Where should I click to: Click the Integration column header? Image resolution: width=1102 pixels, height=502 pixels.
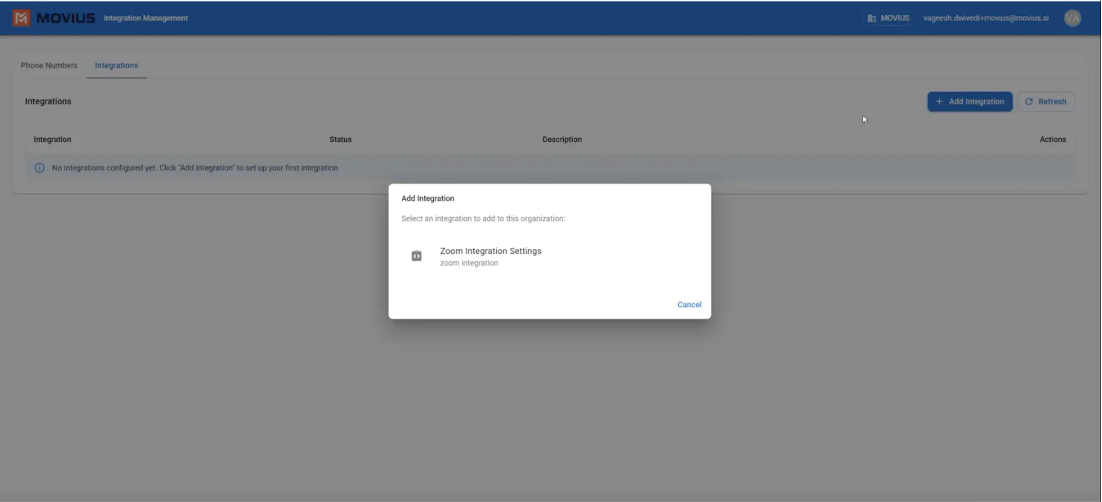[x=53, y=139]
